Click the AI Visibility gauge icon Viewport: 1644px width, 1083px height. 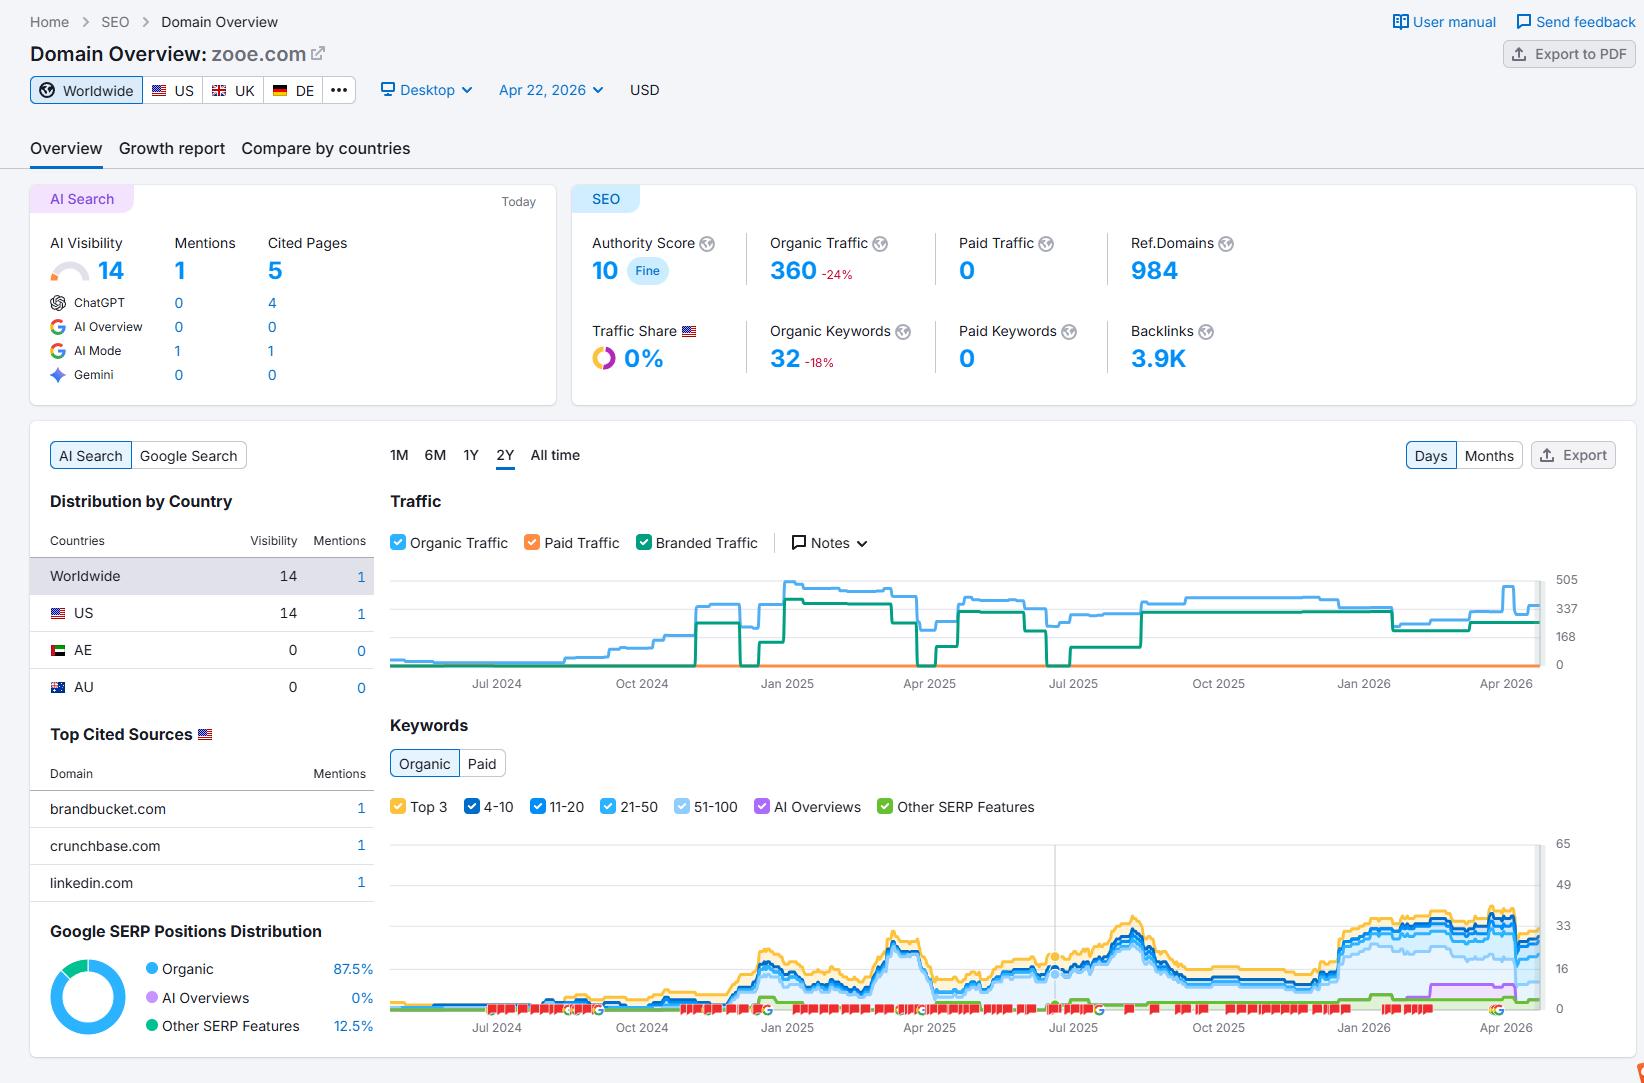pyautogui.click(x=70, y=272)
